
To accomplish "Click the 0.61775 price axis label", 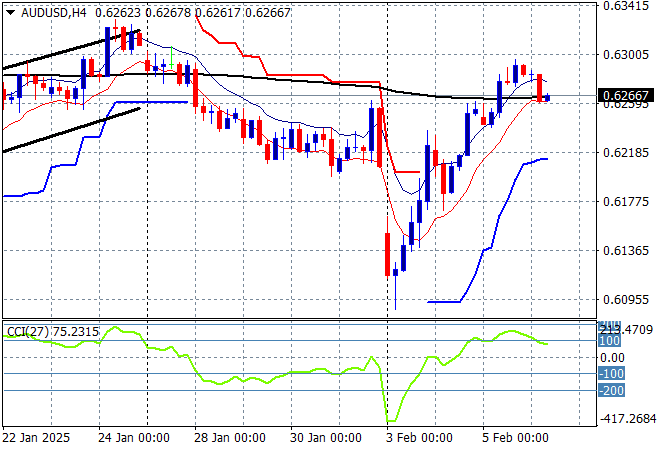I will (626, 201).
